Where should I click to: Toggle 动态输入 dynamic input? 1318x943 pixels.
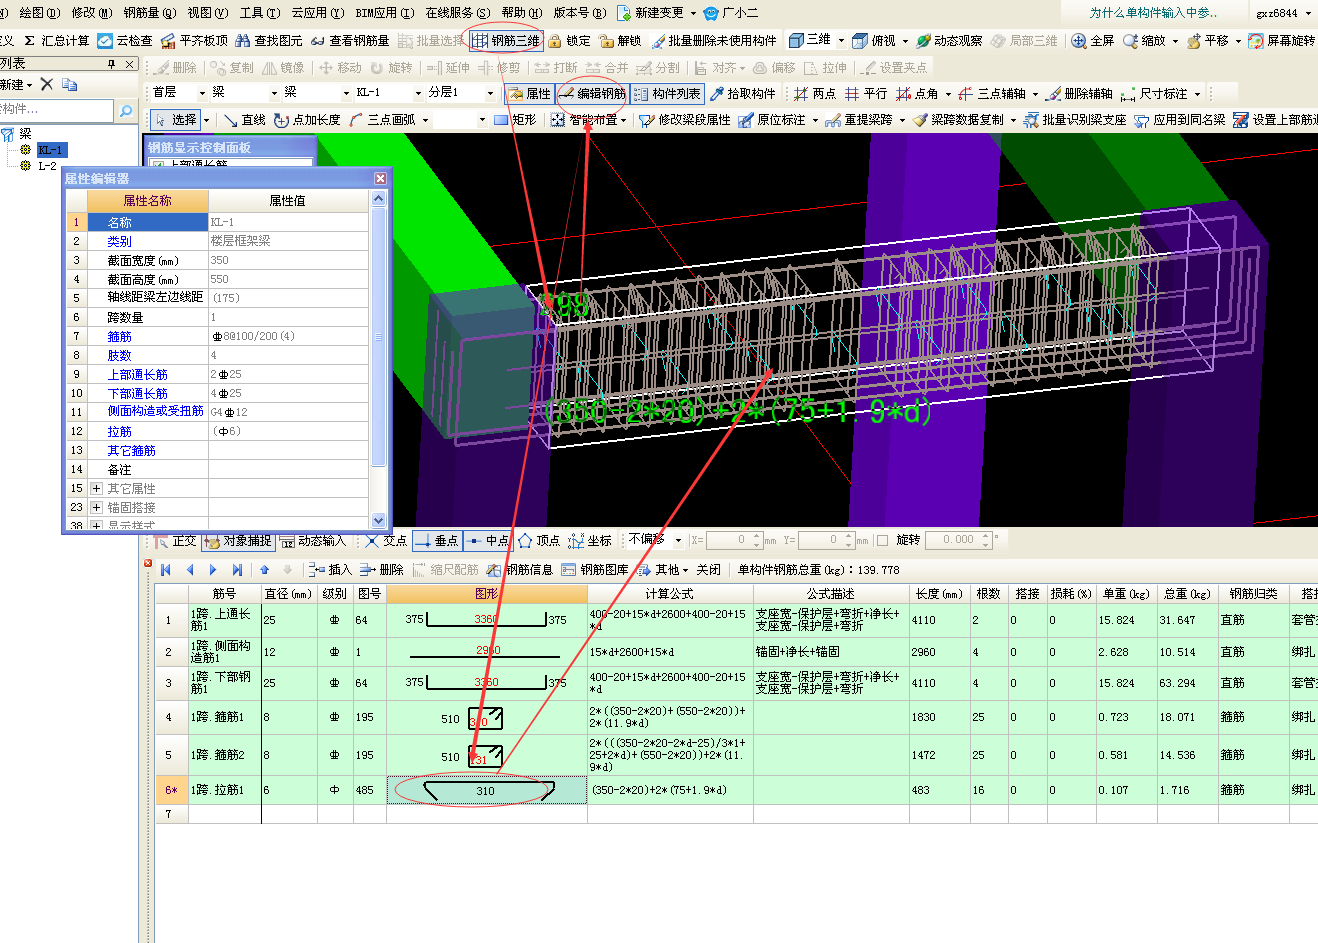[x=313, y=541]
